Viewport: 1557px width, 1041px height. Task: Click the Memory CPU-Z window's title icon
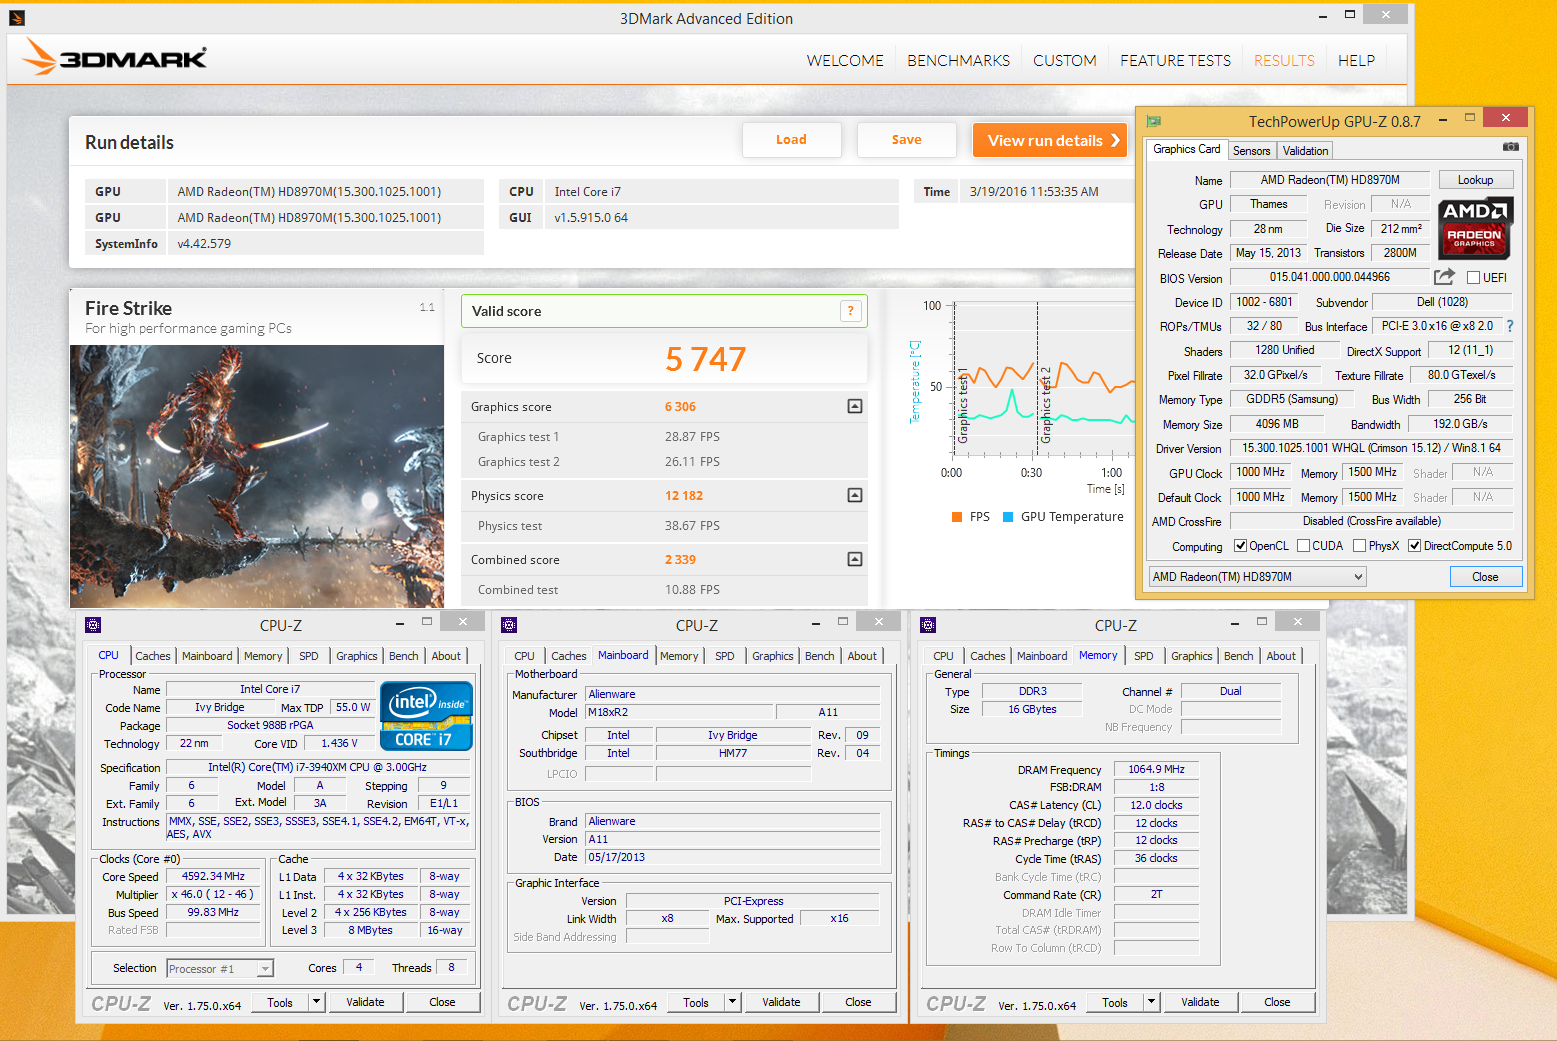coord(928,625)
